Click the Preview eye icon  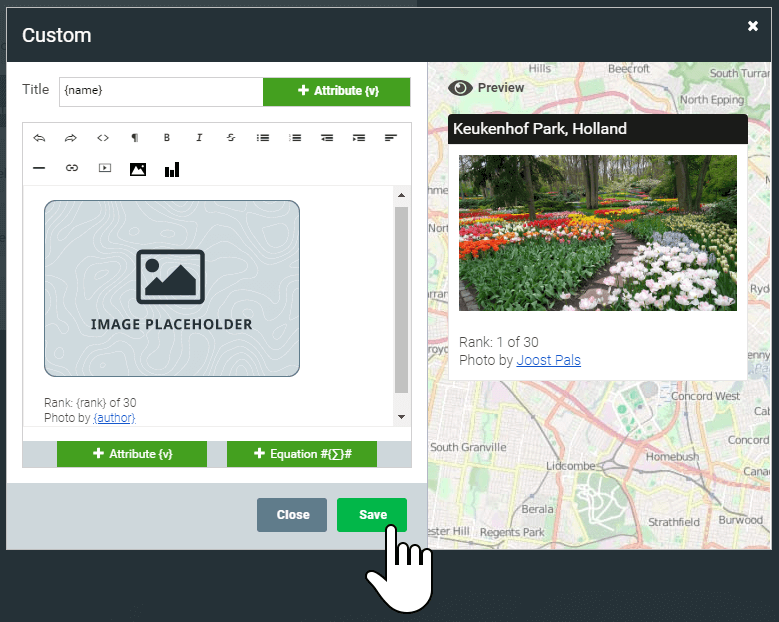[x=460, y=88]
